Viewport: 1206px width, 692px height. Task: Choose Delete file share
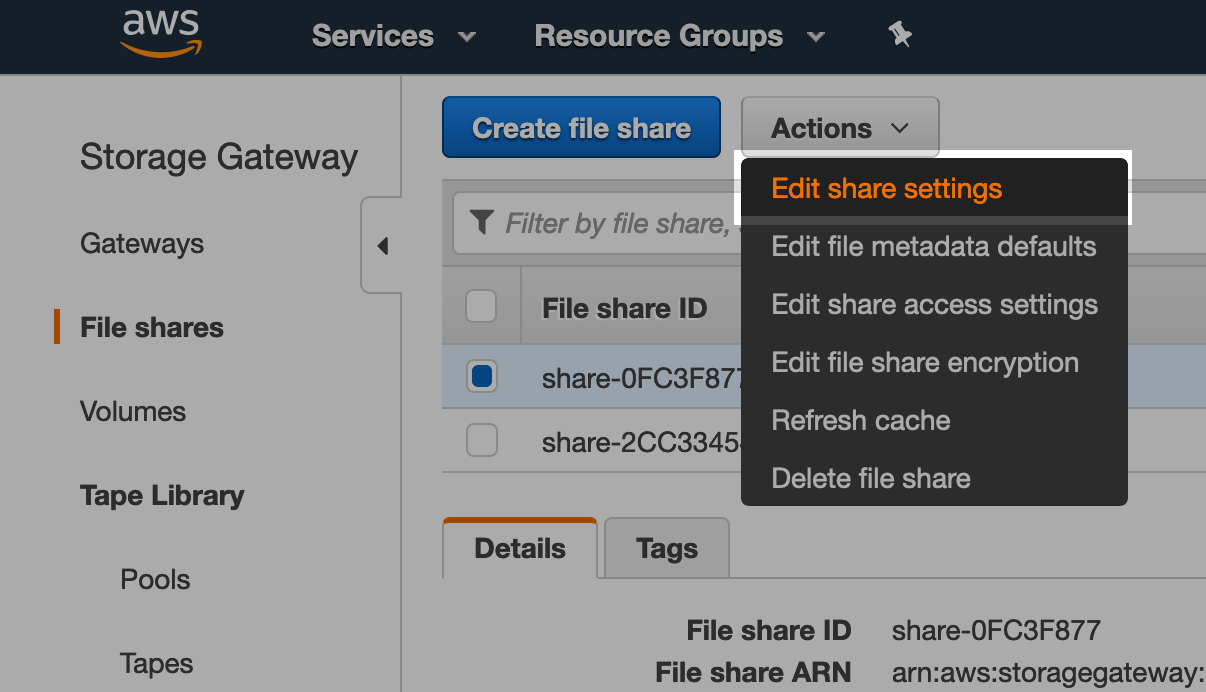870,478
